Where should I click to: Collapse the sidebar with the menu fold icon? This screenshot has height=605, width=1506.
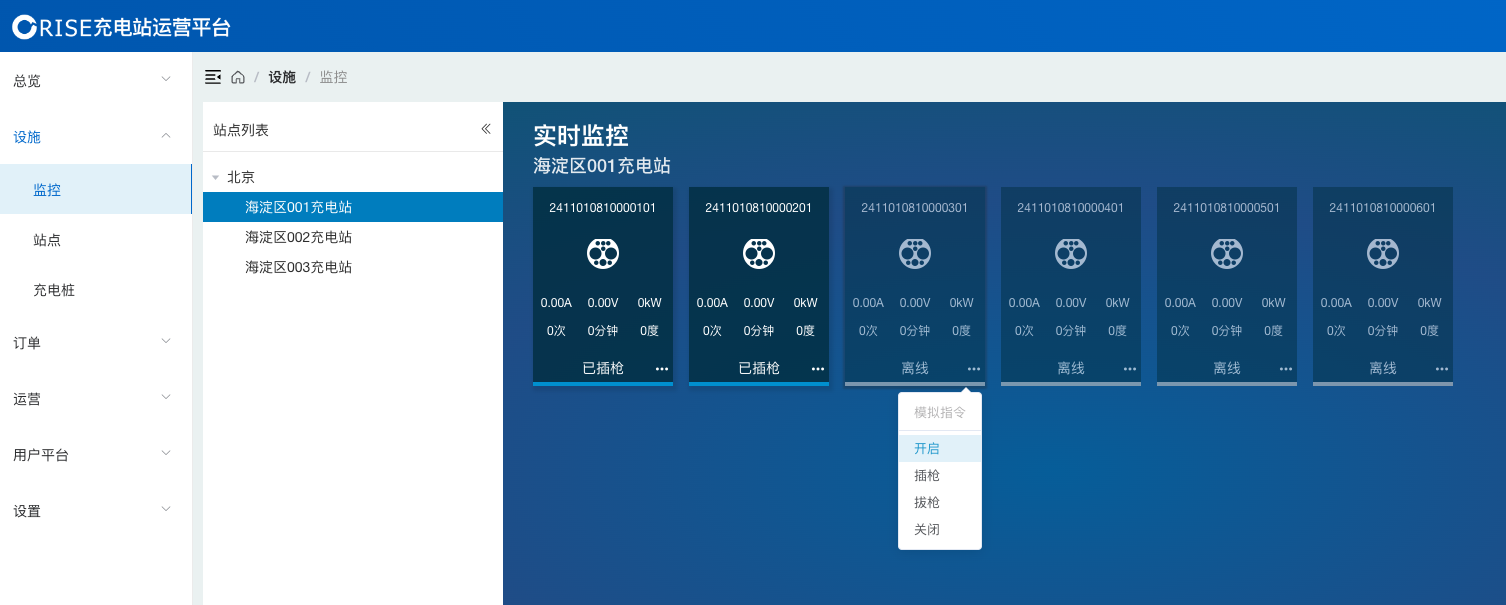pos(213,77)
